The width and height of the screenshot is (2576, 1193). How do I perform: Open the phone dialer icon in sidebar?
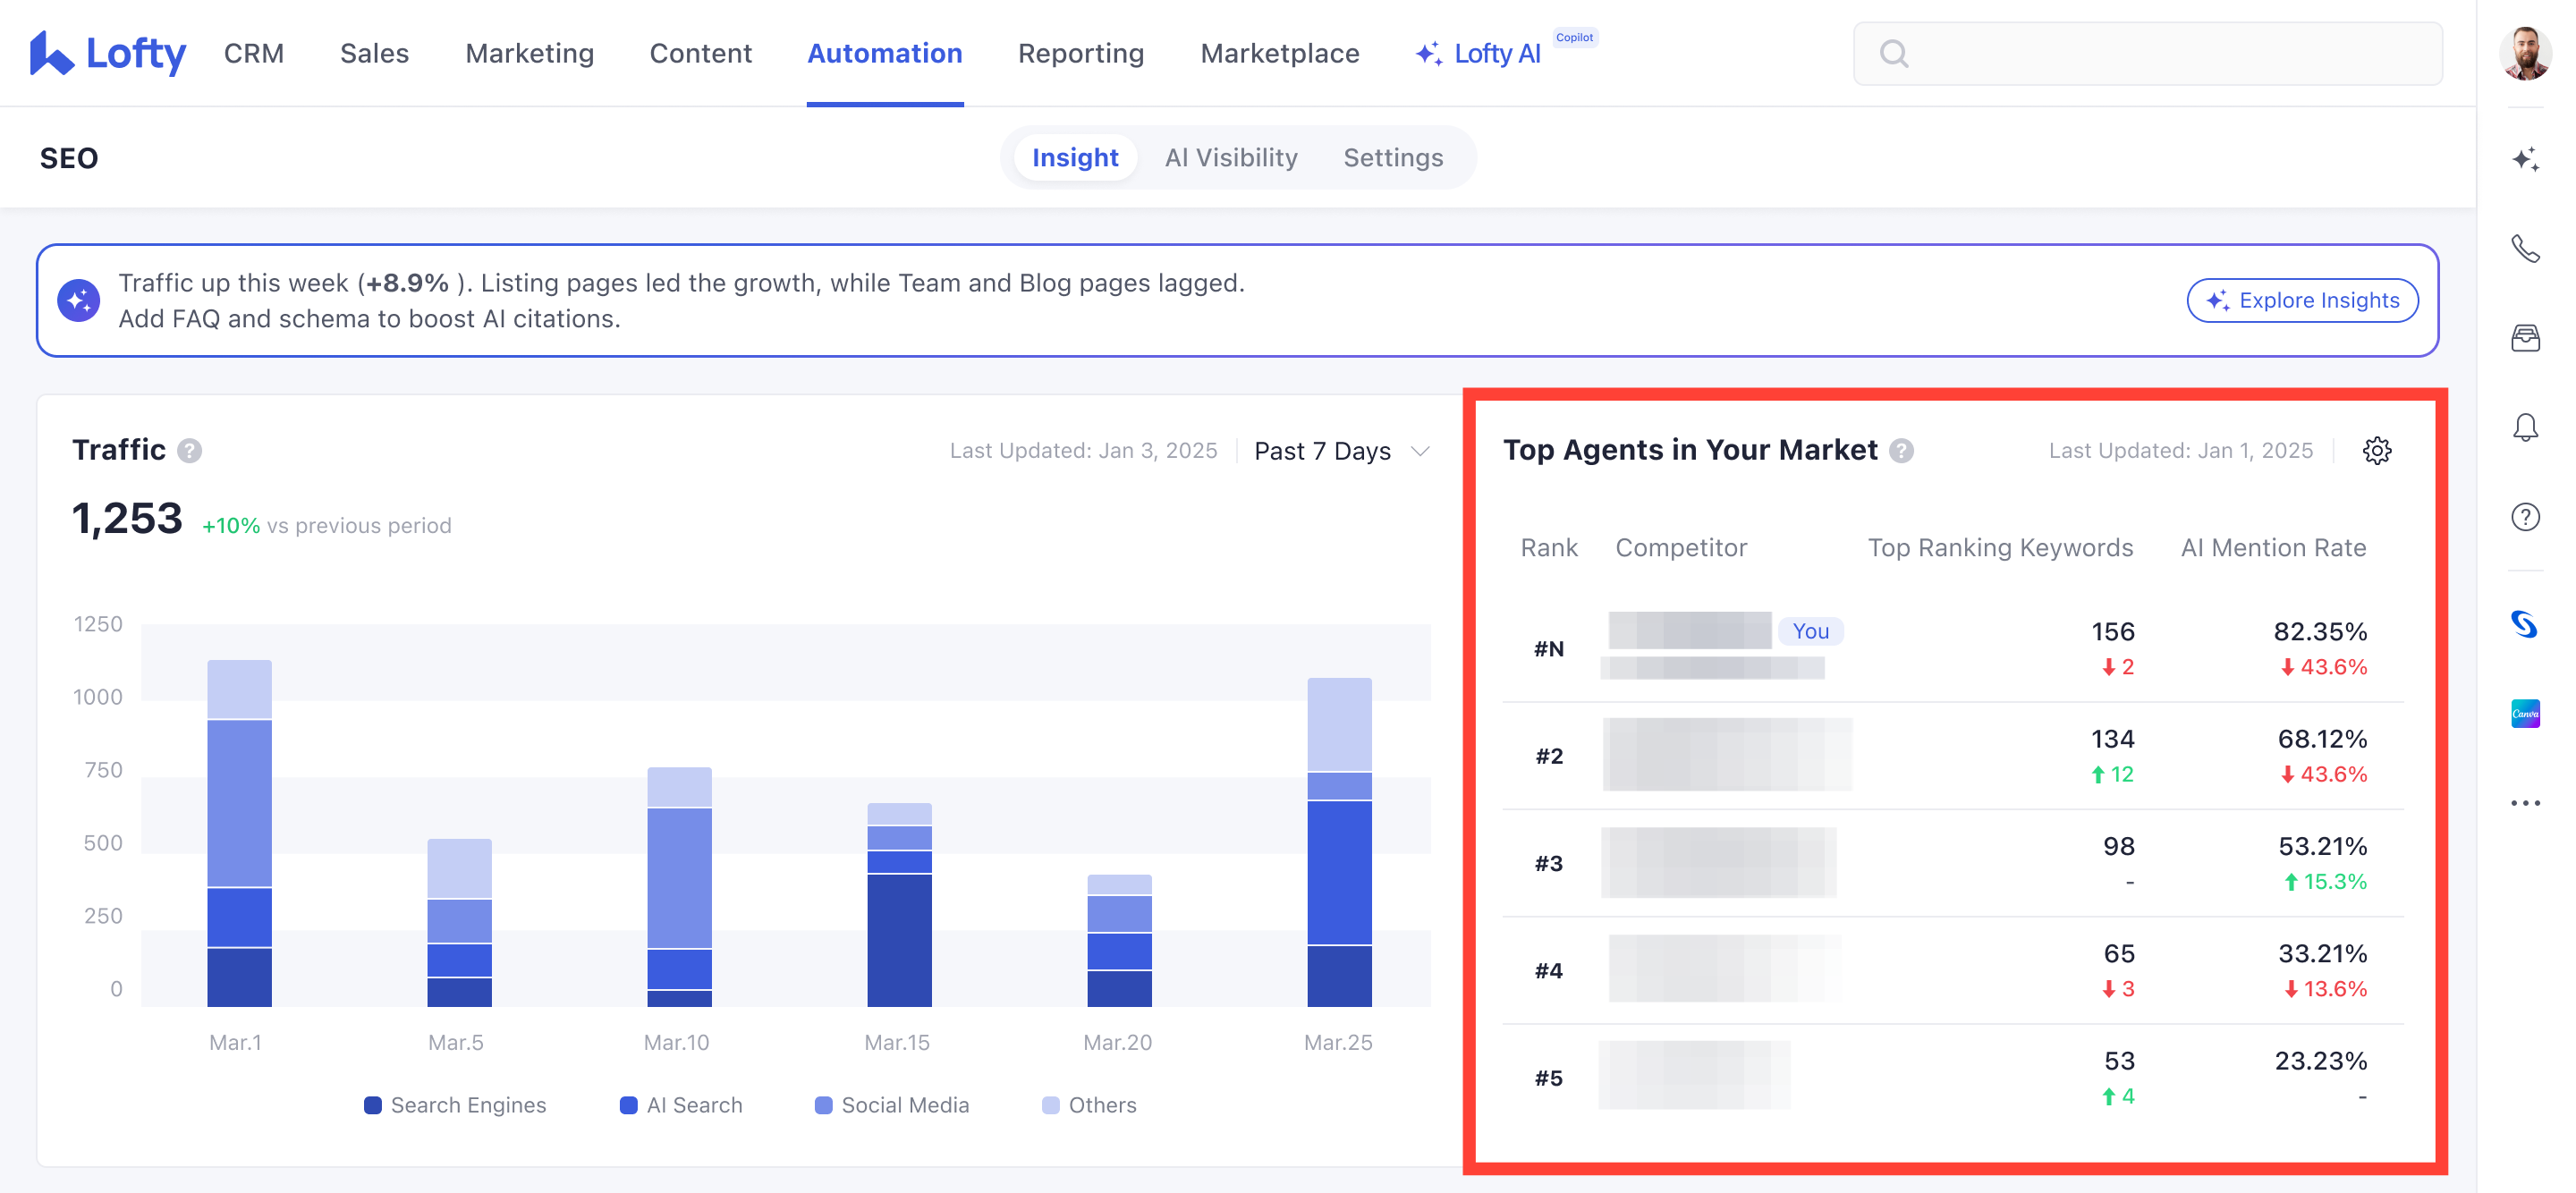pos(2525,248)
